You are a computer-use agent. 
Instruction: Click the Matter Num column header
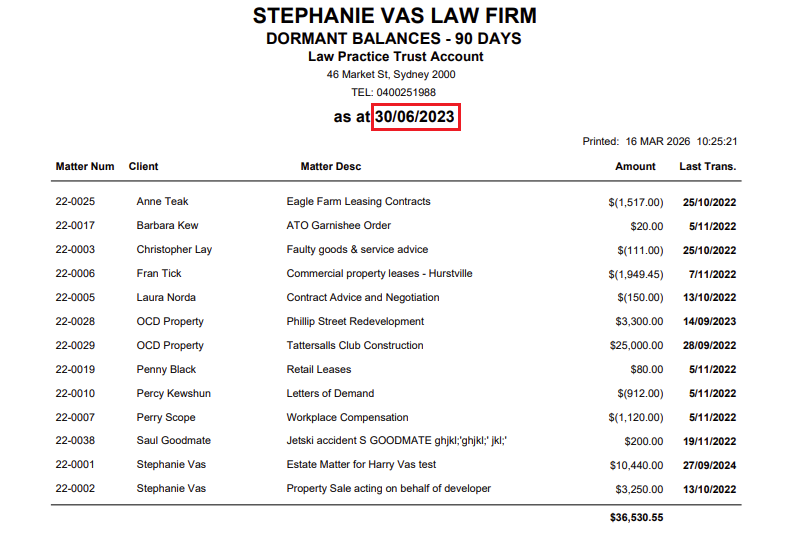coord(85,166)
